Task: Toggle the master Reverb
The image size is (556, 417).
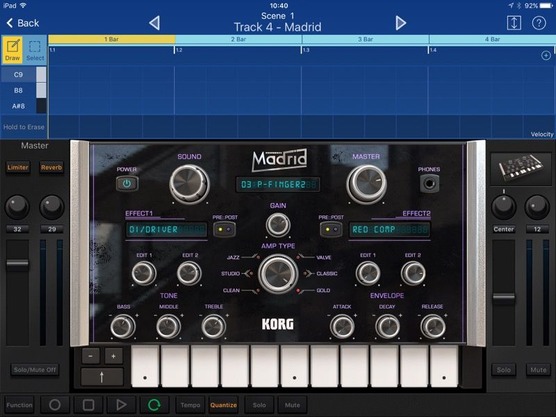Action: tap(51, 167)
